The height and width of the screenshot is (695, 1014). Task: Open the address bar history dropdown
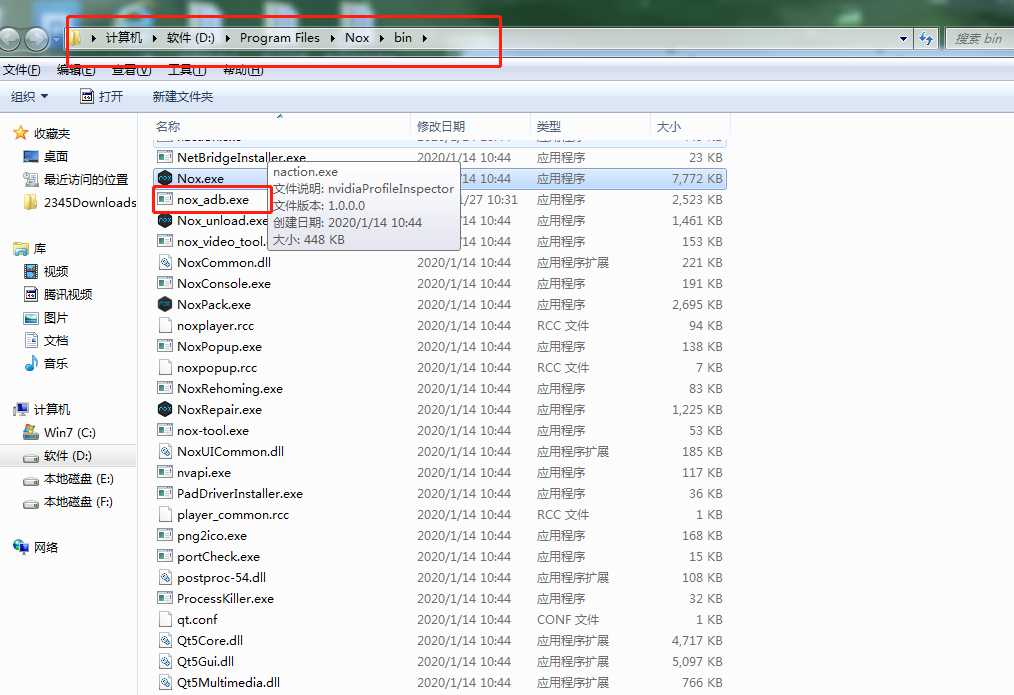click(903, 39)
